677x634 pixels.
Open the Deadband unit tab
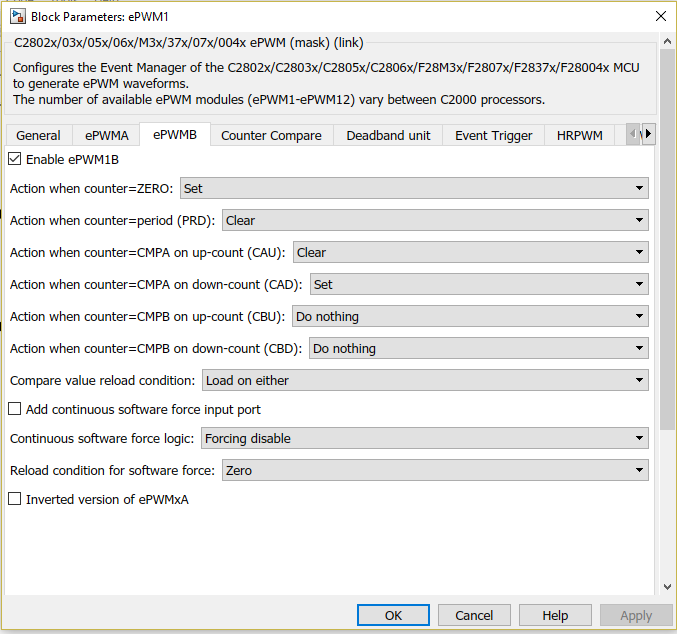pyautogui.click(x=388, y=136)
